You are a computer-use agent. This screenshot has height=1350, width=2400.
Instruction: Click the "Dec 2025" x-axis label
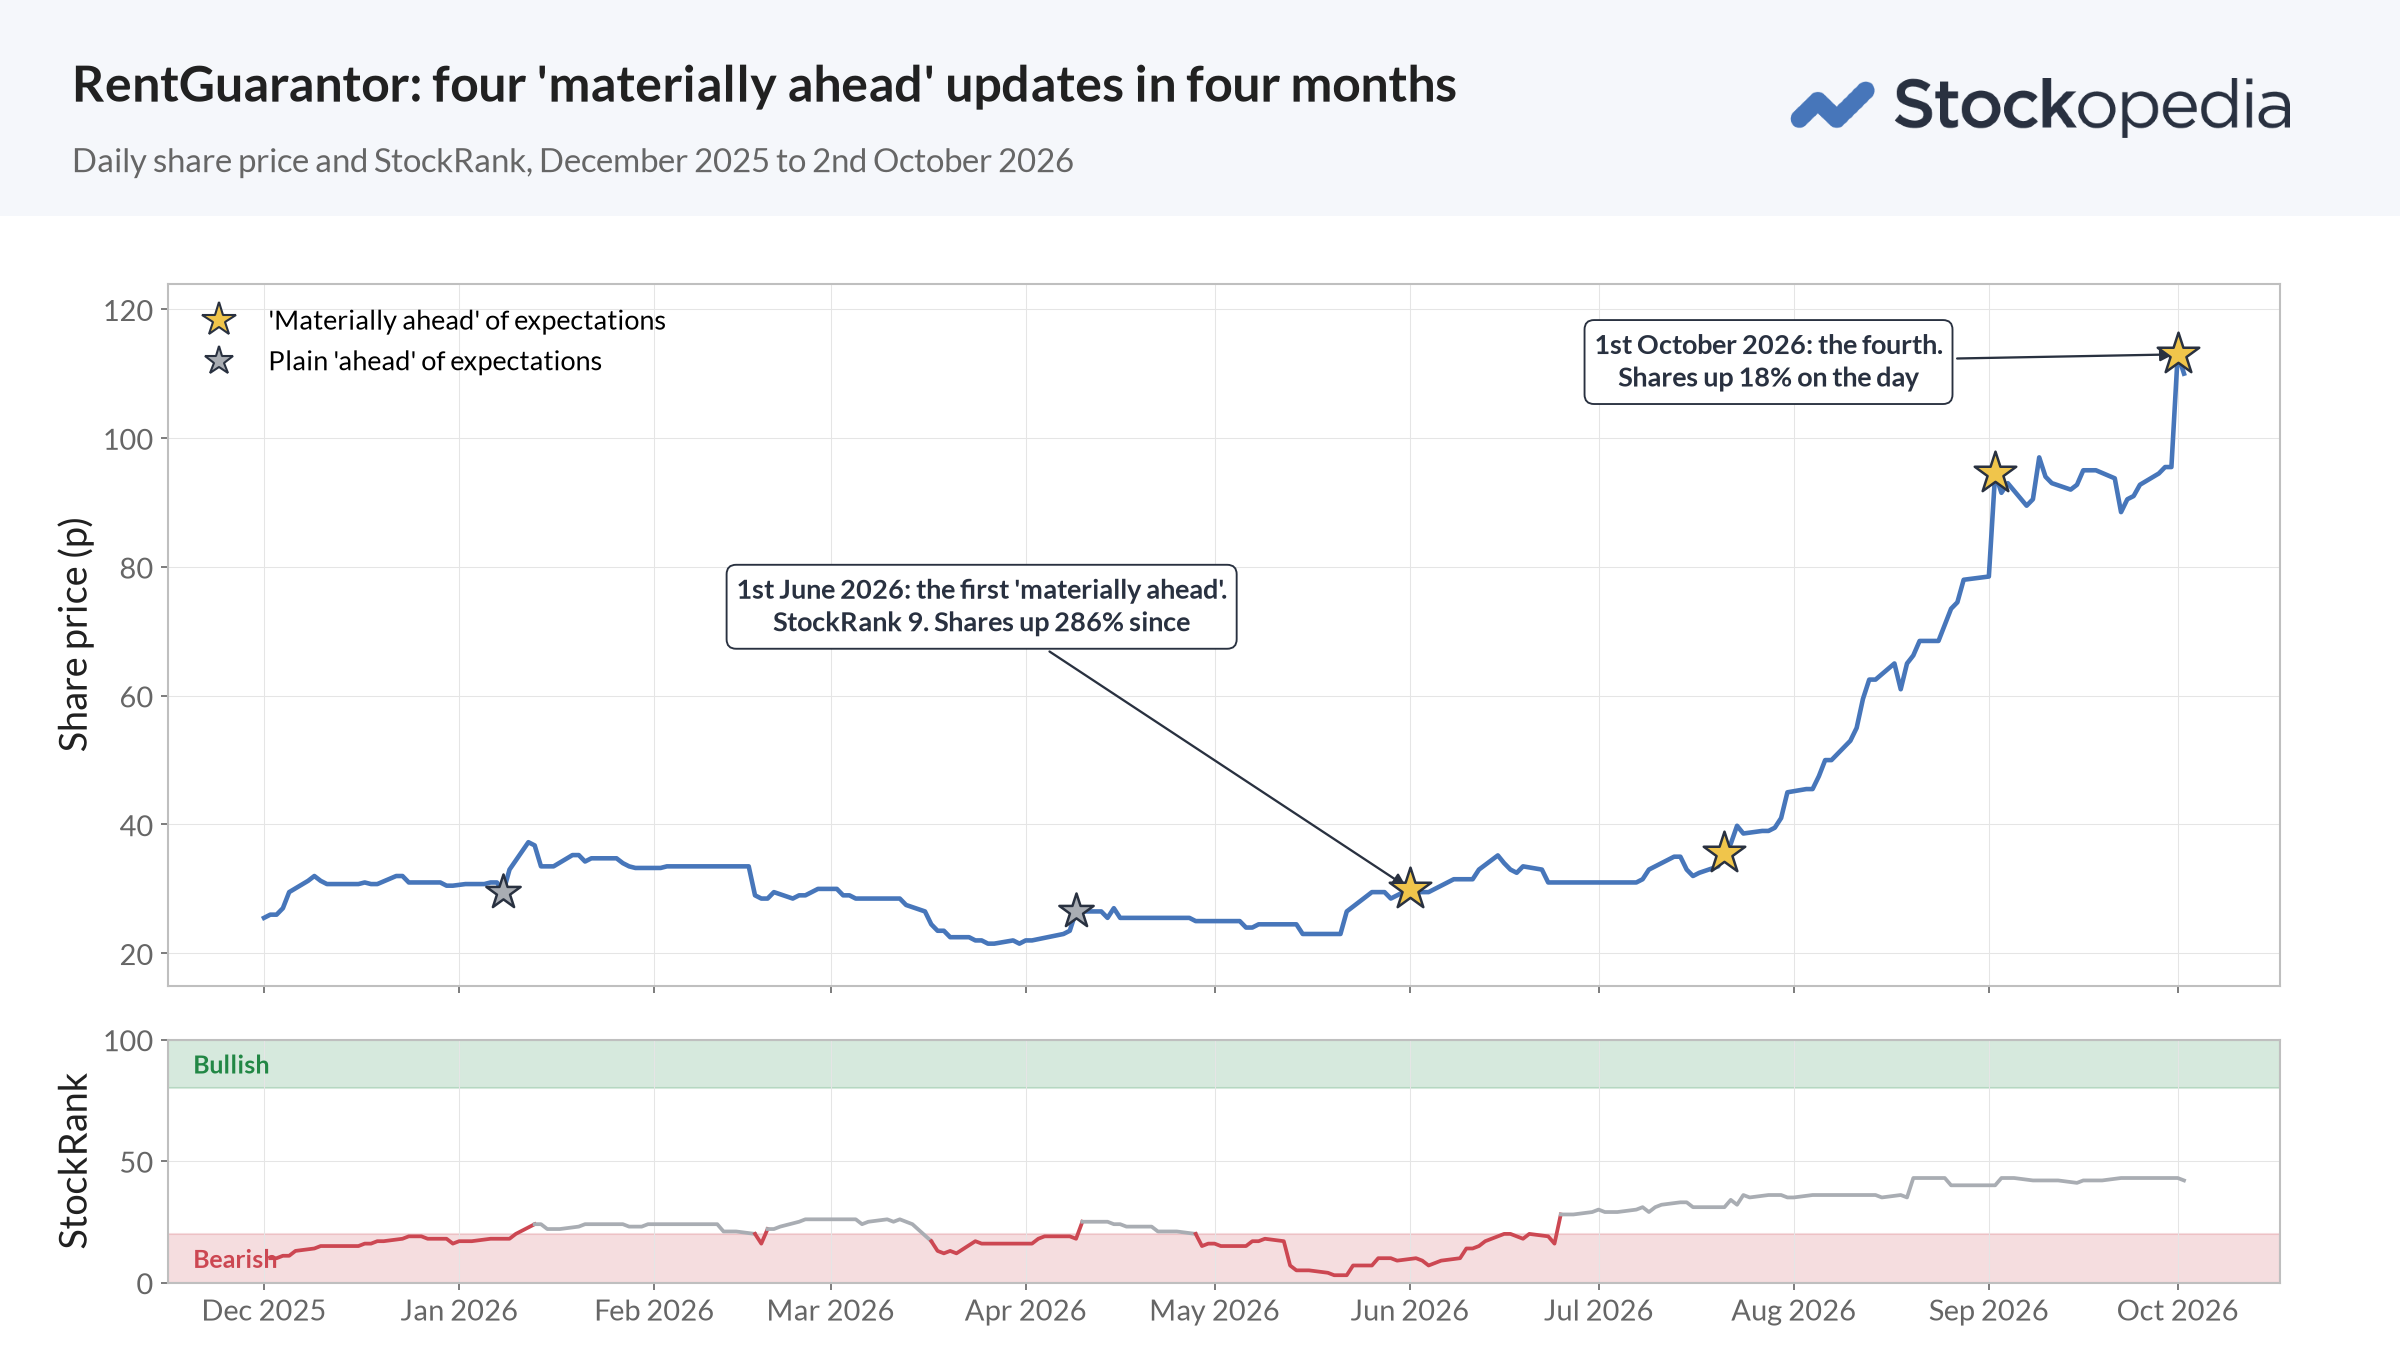[x=264, y=1311]
